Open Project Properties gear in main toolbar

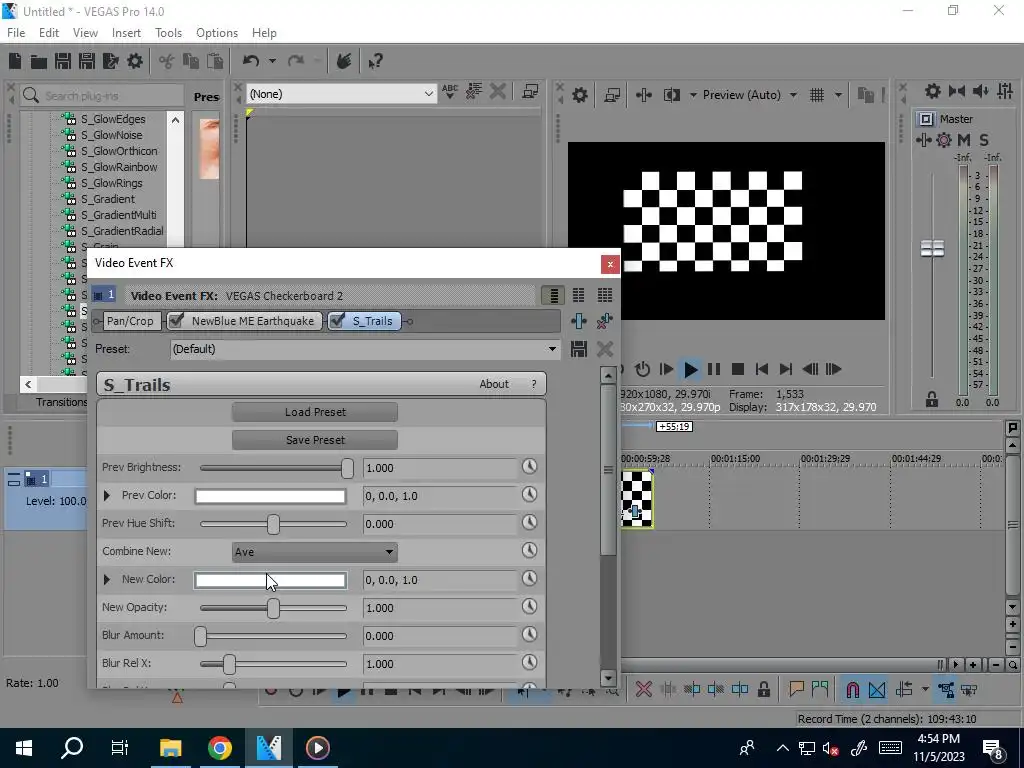tap(135, 61)
